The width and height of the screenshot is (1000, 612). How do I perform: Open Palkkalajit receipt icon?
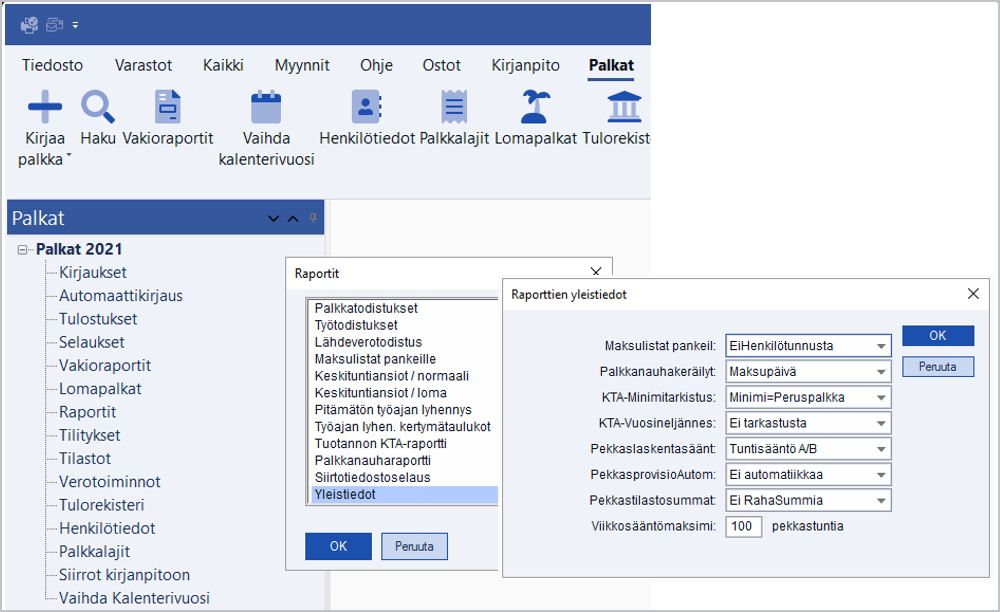(454, 106)
